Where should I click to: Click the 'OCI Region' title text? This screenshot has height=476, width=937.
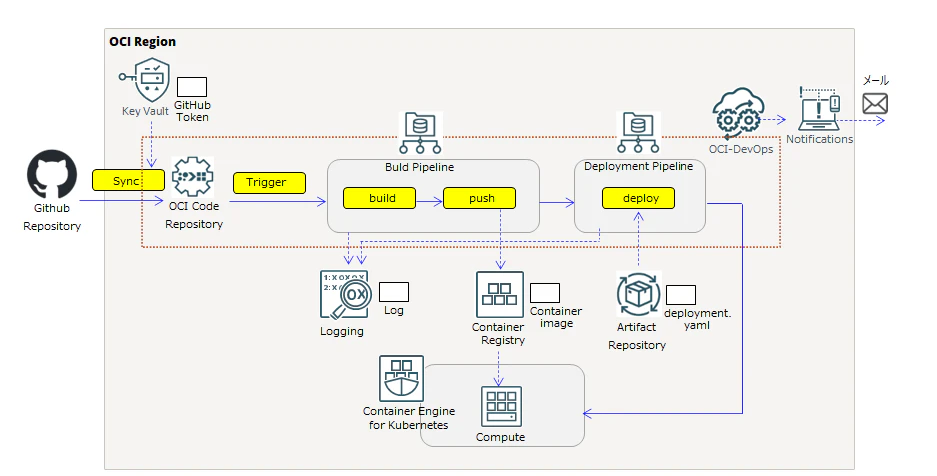[x=142, y=42]
